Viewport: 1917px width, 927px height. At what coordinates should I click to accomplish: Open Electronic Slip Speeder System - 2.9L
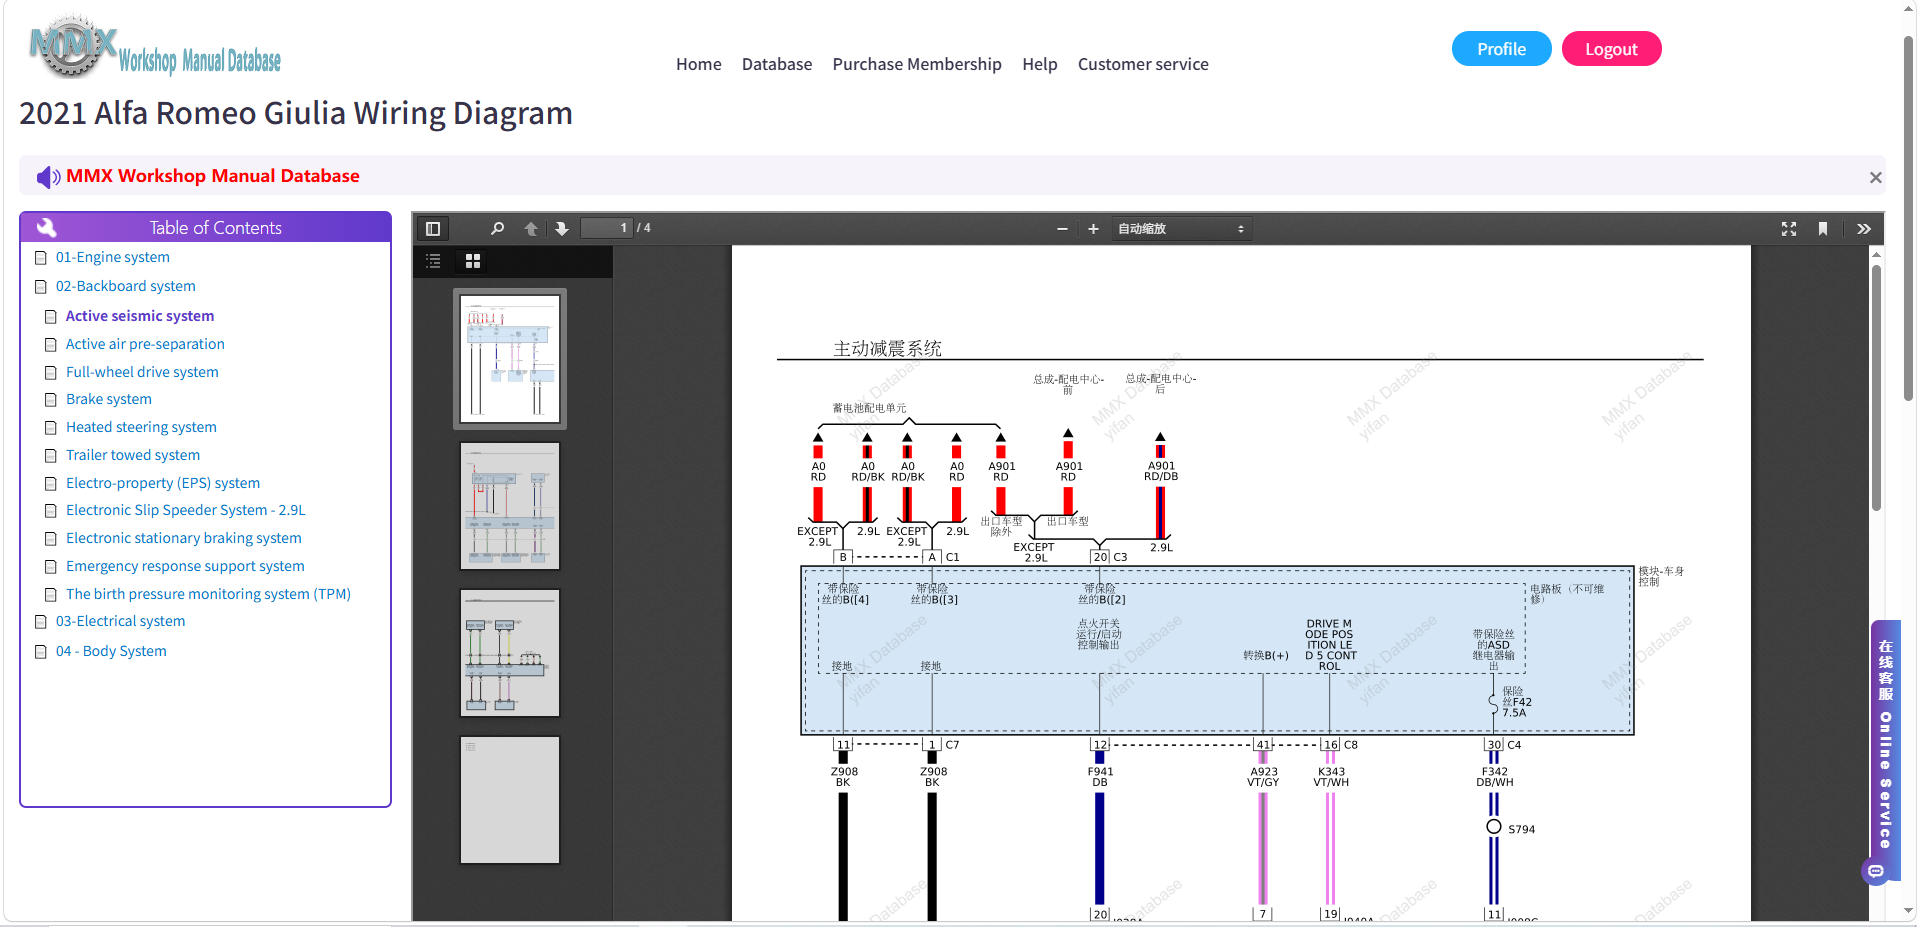click(x=186, y=510)
